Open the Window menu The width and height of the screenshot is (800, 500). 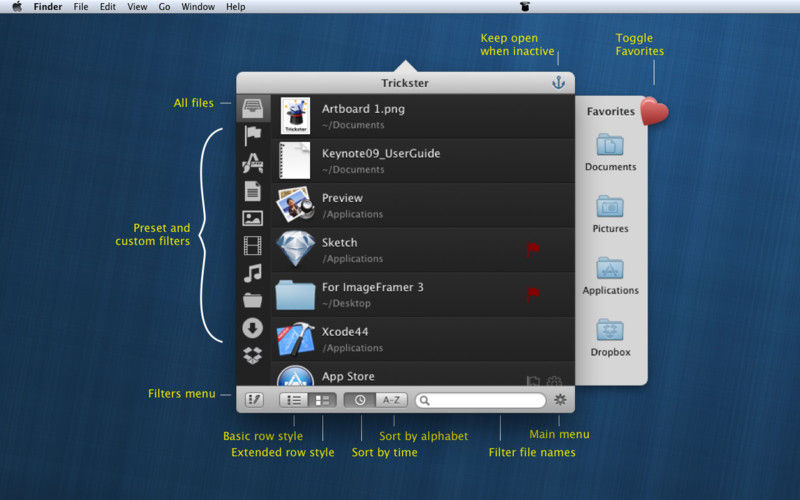[x=198, y=7]
